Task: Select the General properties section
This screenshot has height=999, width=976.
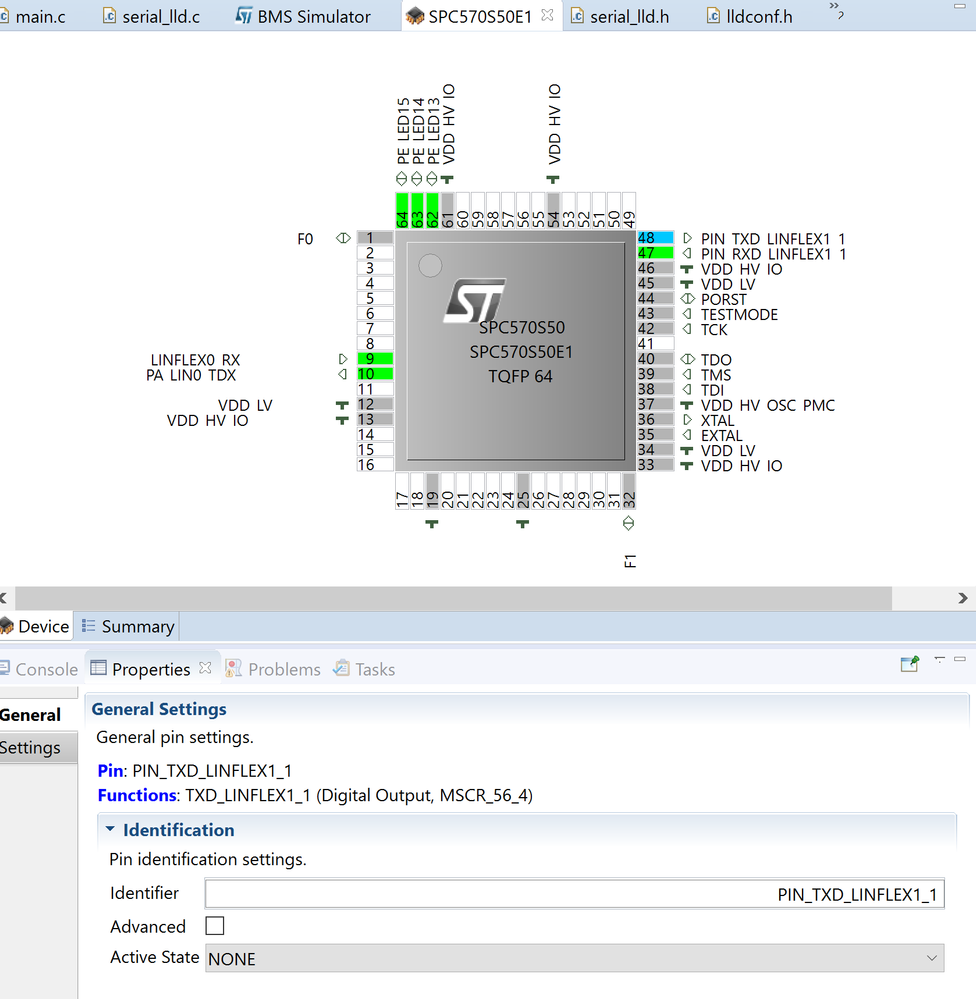Action: (38, 715)
